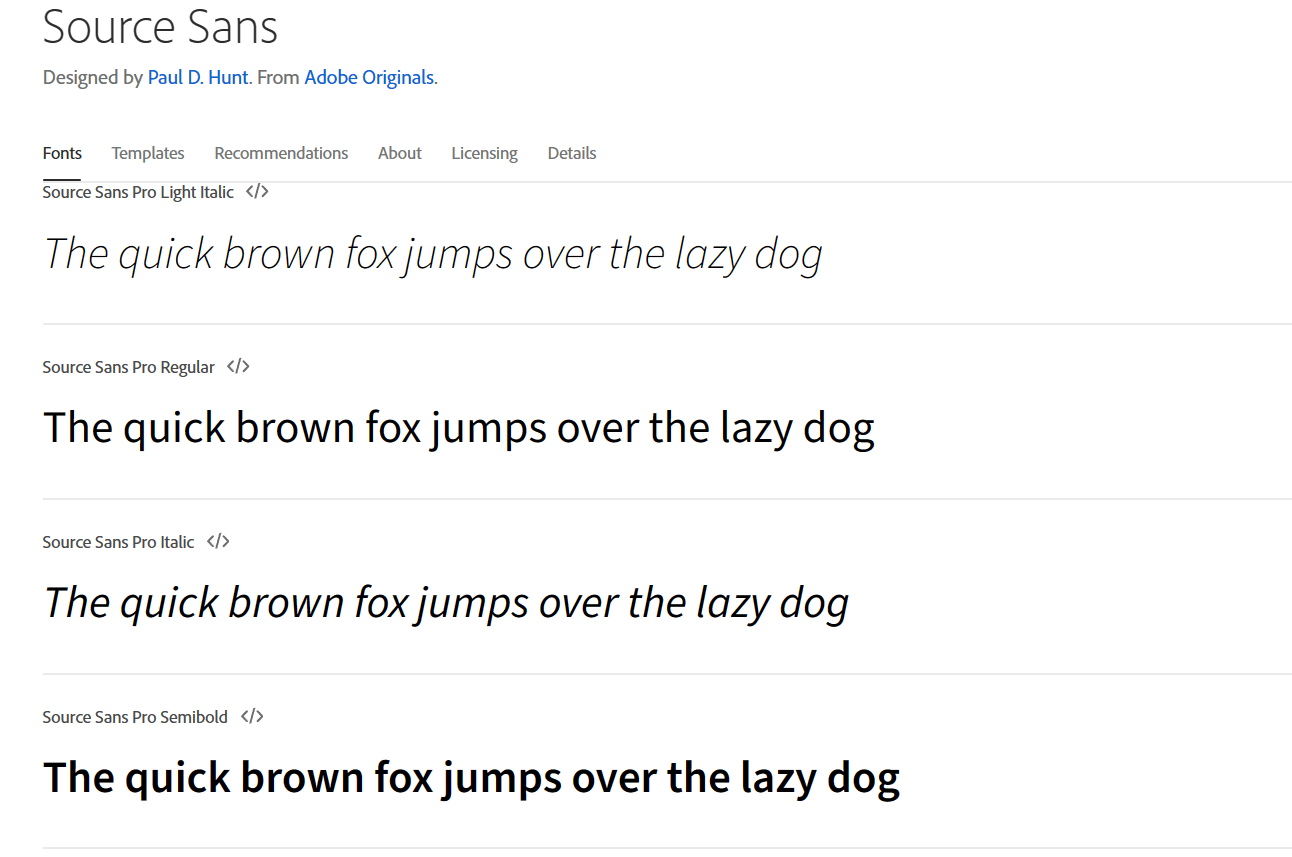Click the Semibold sample sentence
Image resolution: width=1292 pixels, height=857 pixels.
[x=471, y=778]
